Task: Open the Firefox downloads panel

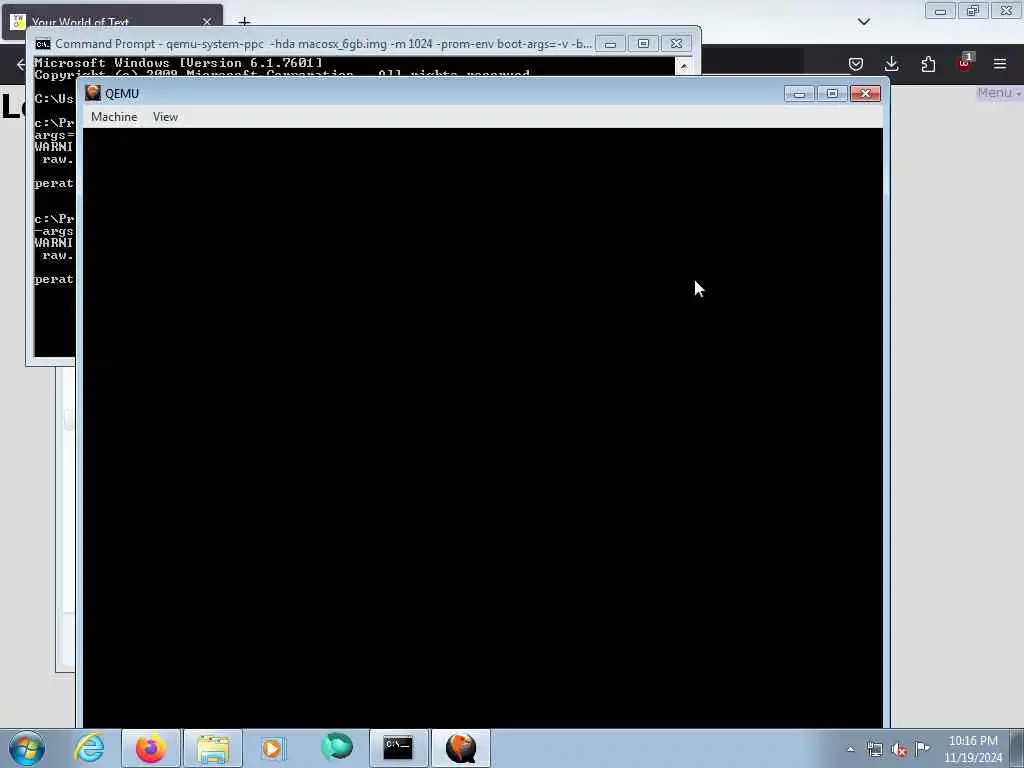Action: click(x=891, y=64)
